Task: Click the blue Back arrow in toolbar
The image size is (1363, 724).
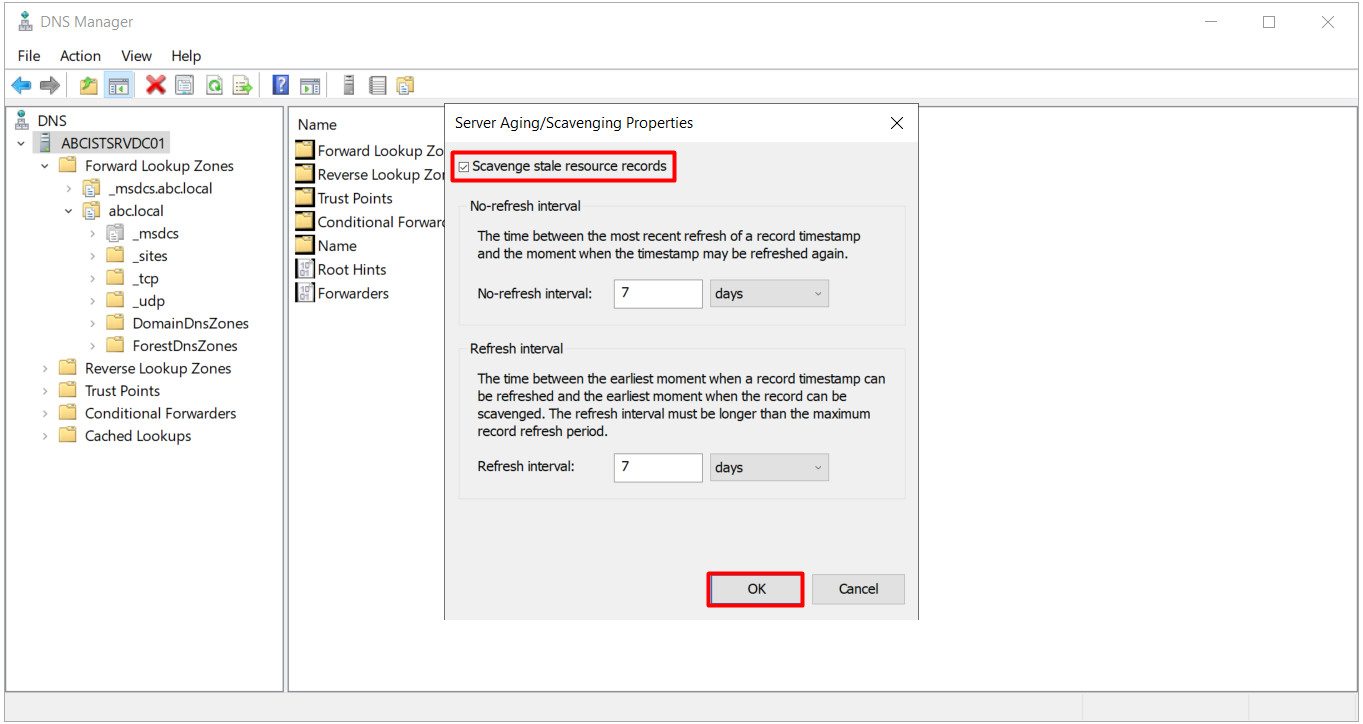Action: pyautogui.click(x=21, y=85)
